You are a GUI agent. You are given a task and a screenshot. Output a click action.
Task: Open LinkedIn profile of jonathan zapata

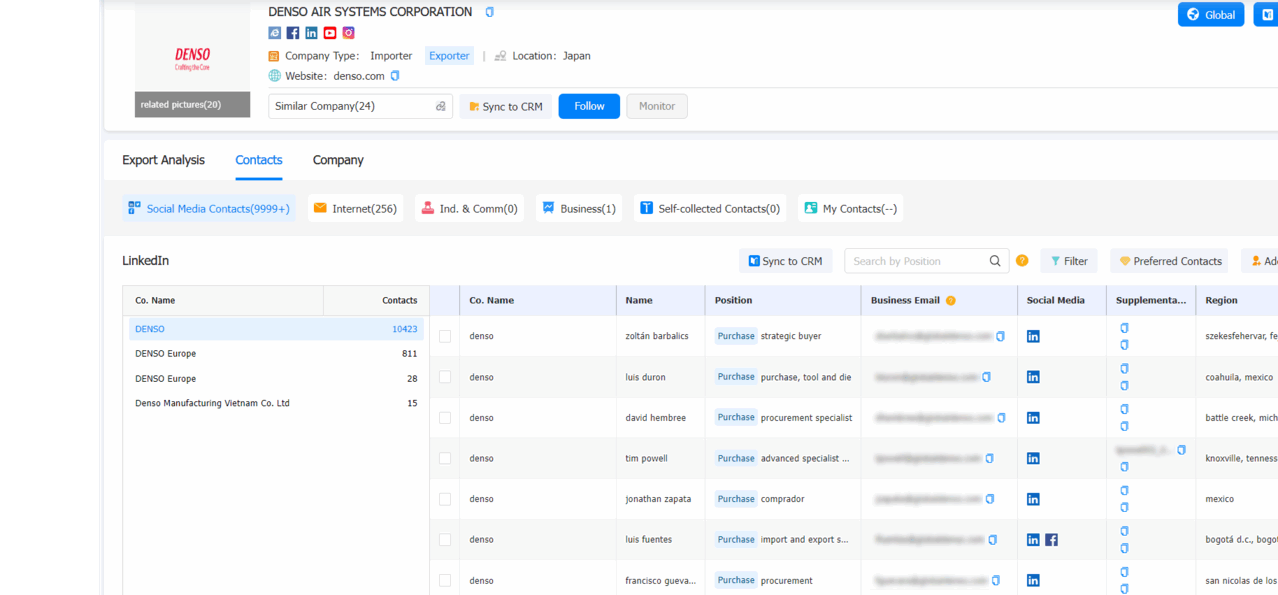(1033, 499)
